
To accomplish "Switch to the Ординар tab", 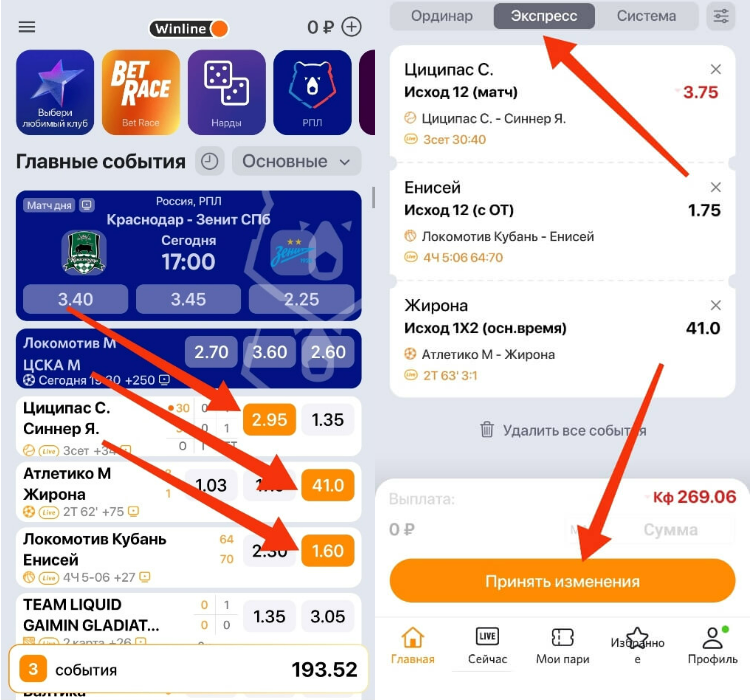I will coord(441,16).
